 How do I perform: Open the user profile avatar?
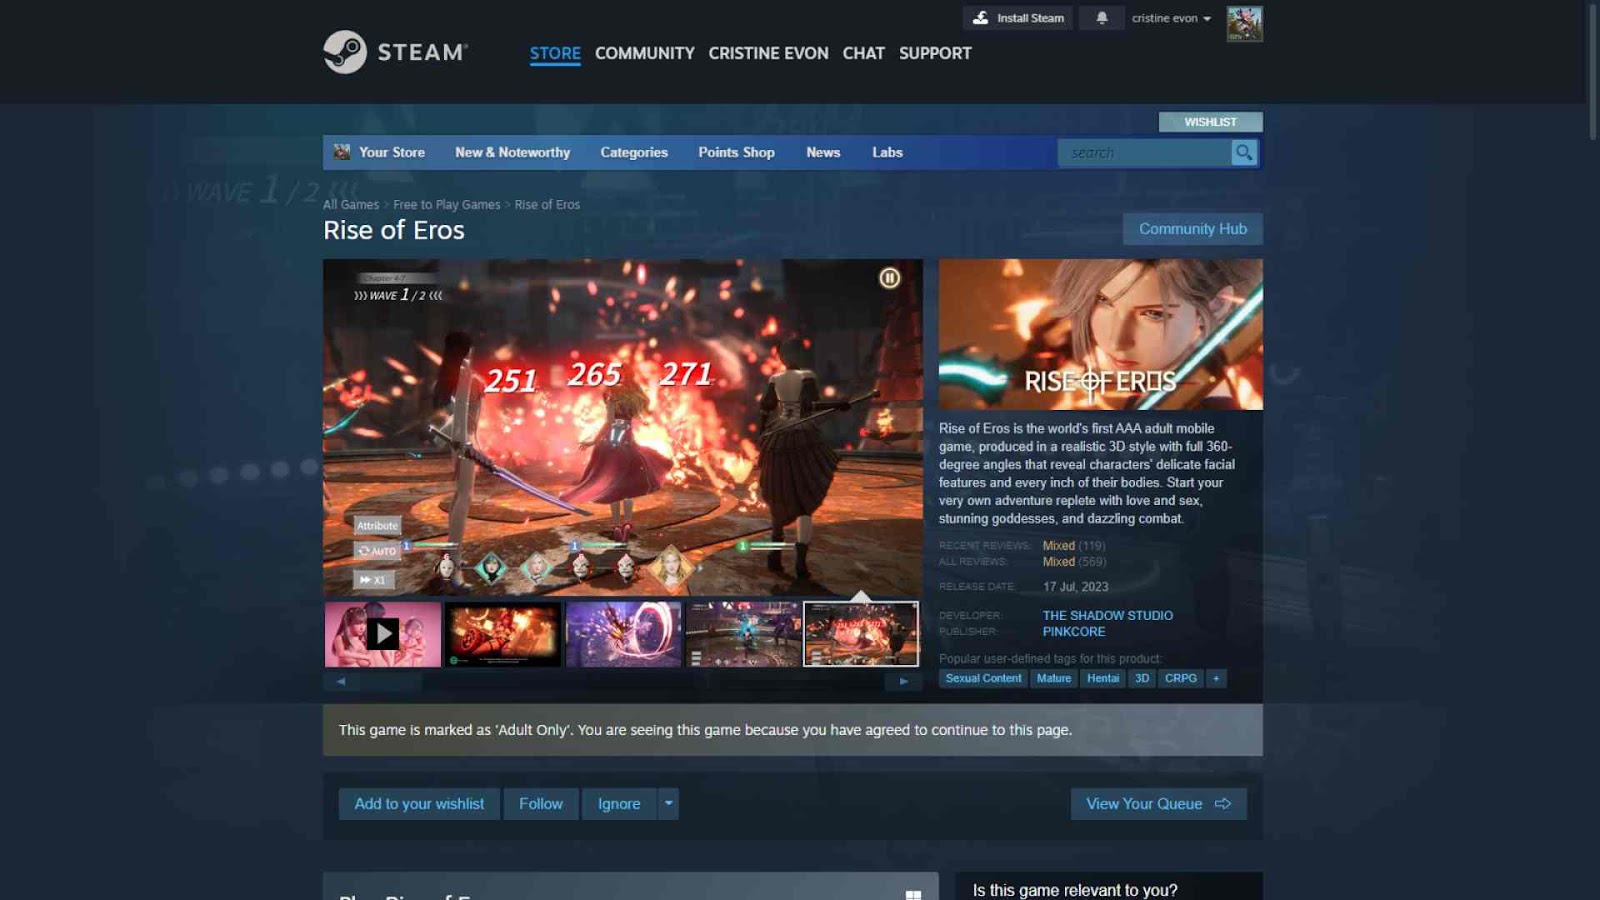click(x=1245, y=24)
